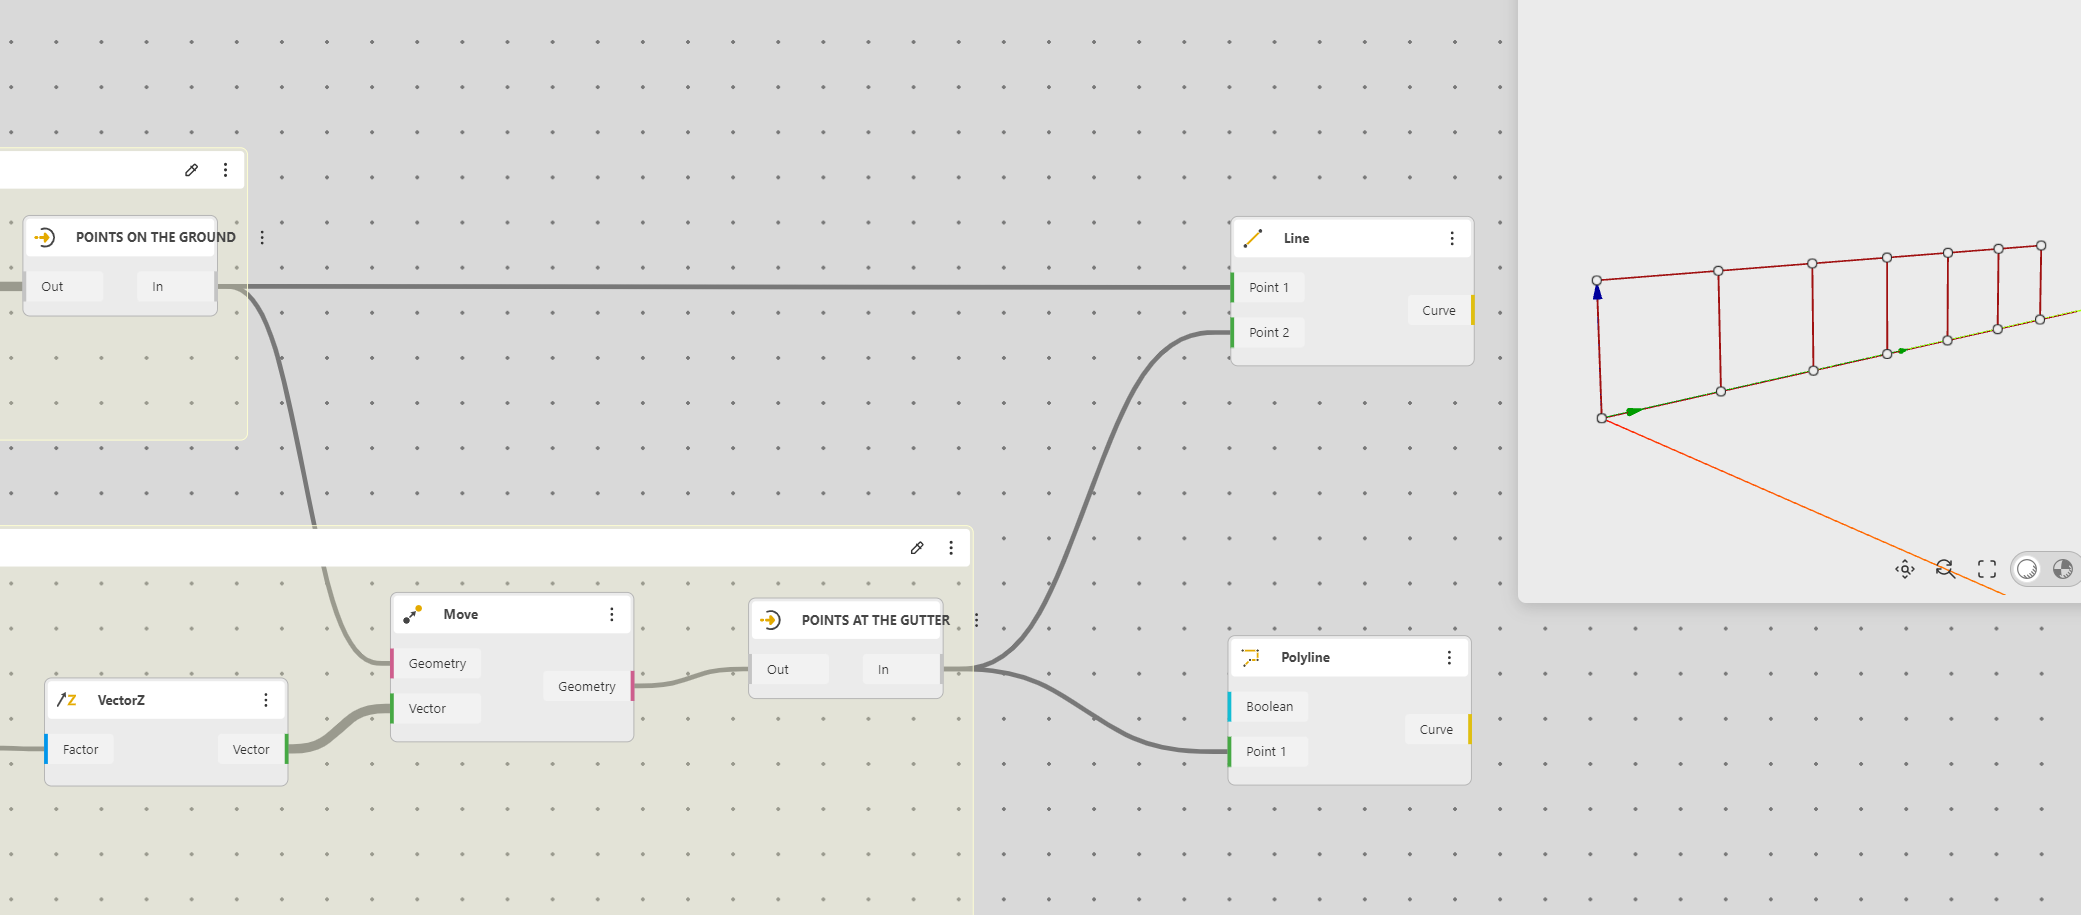Open the VectorZ node kebab menu
The width and height of the screenshot is (2081, 915).
point(266,700)
